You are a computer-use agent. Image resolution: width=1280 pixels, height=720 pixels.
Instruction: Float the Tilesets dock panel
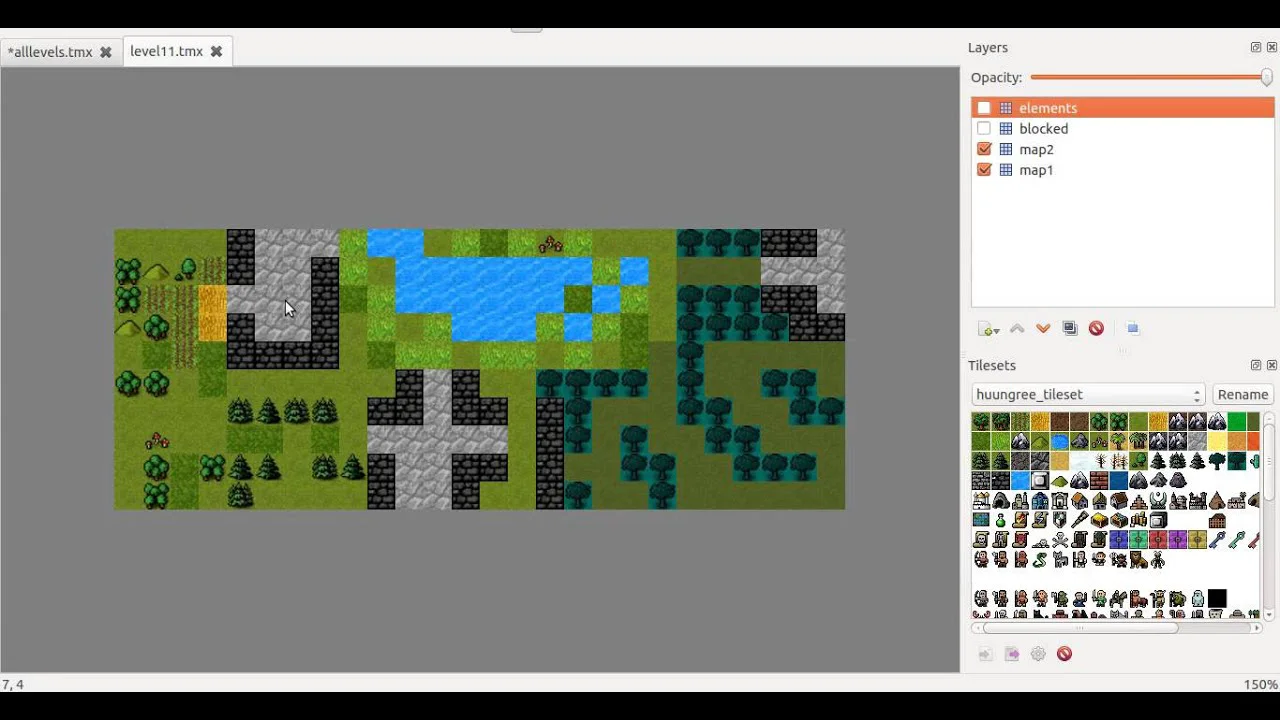[x=1256, y=365]
